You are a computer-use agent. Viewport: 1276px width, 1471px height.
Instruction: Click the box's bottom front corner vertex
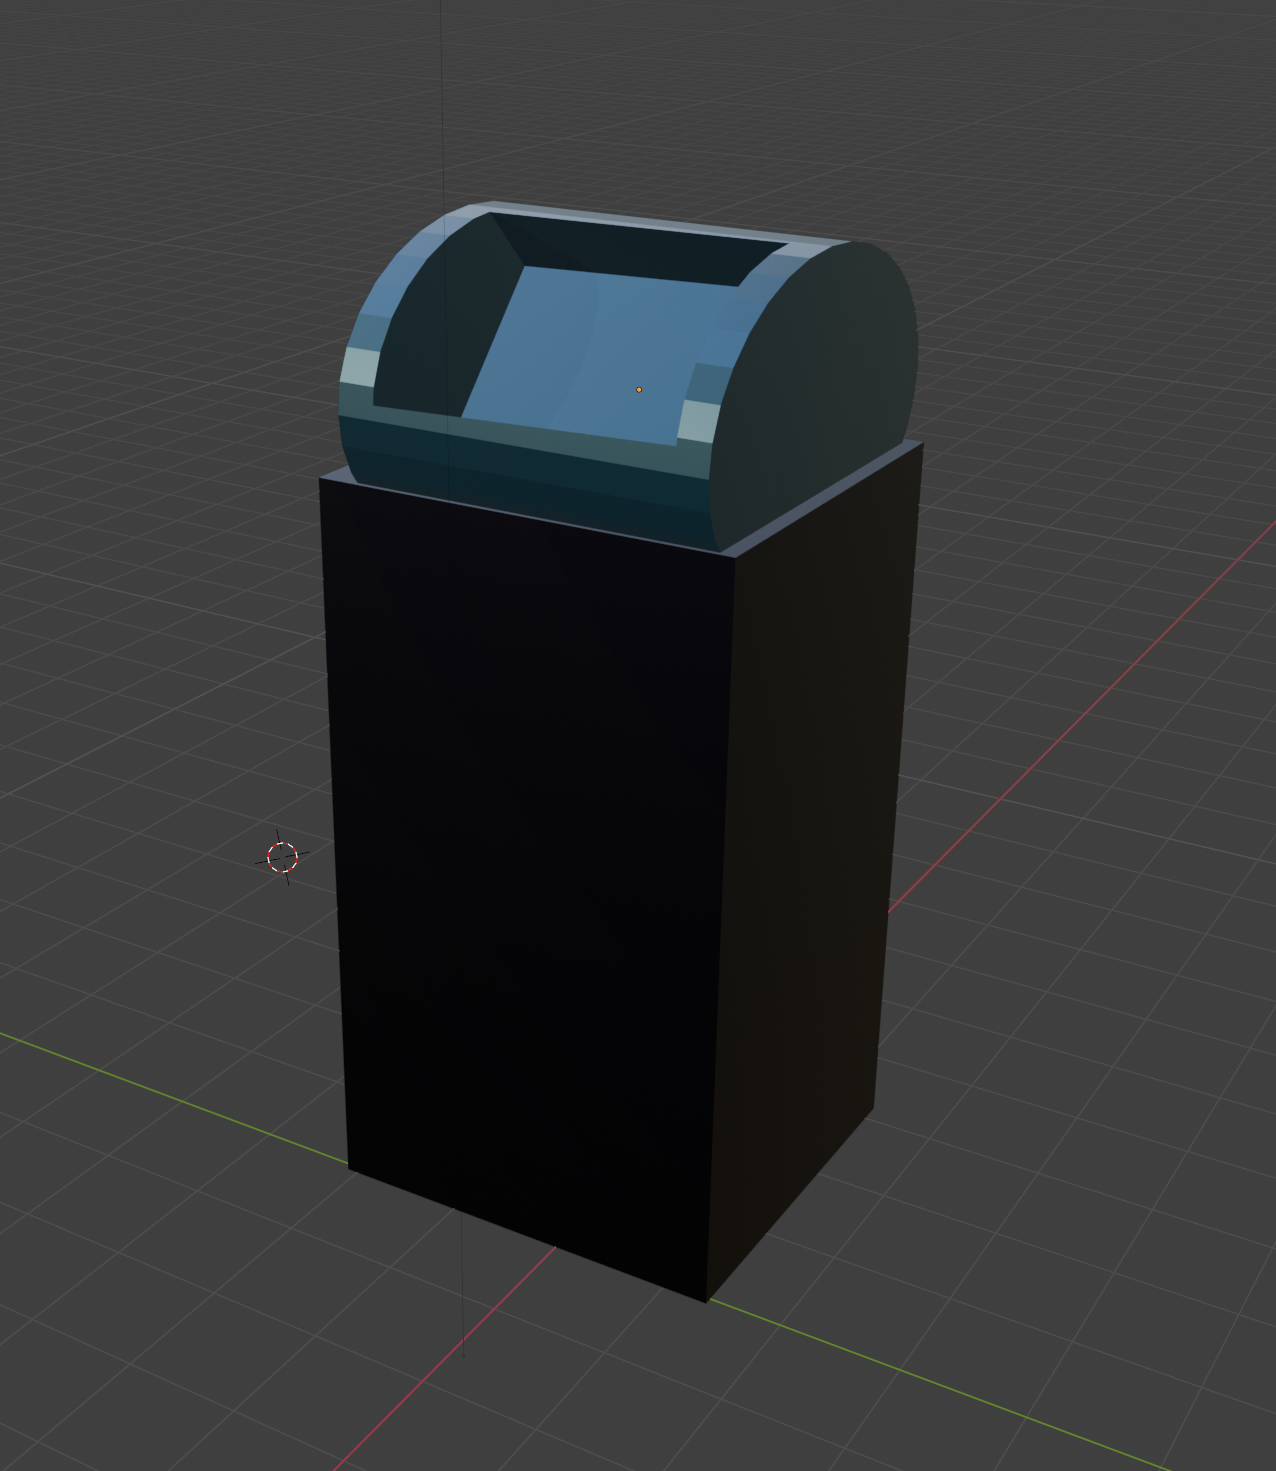coord(707,1302)
